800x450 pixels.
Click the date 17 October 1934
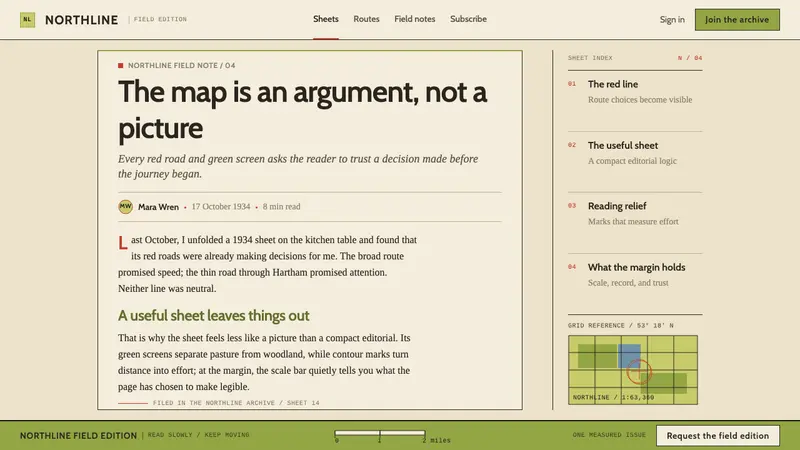pyautogui.click(x=221, y=207)
